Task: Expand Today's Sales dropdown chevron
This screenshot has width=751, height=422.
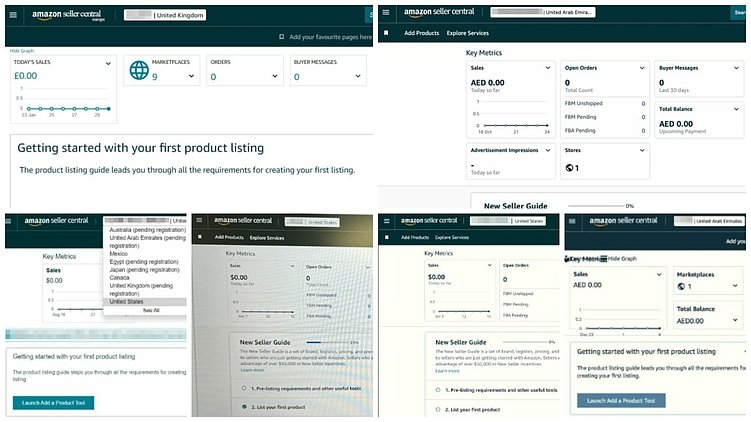Action: [x=108, y=63]
